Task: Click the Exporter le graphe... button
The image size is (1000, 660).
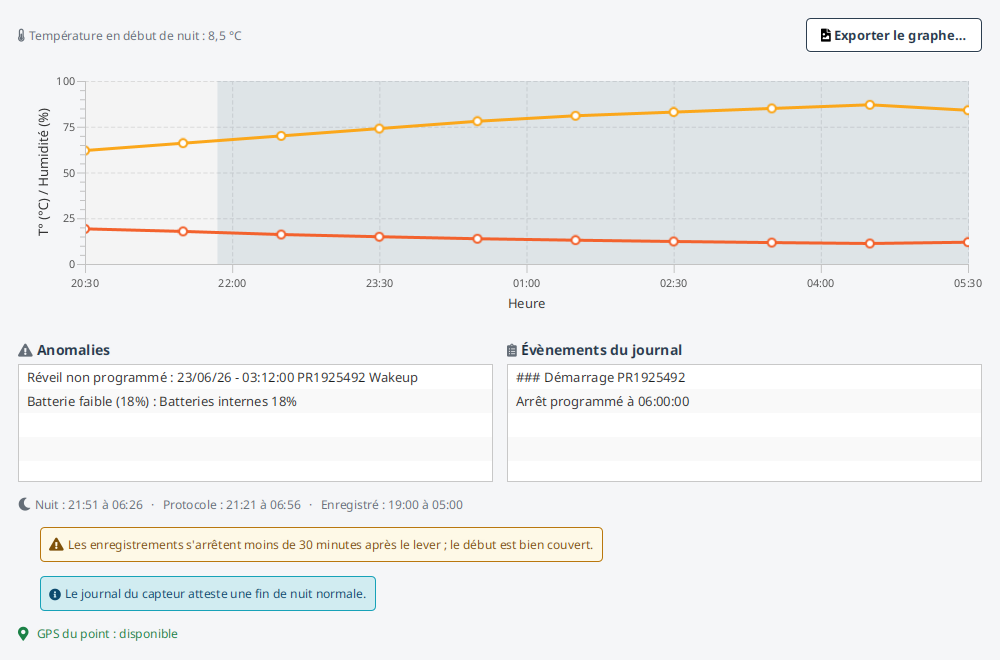Action: (893, 35)
